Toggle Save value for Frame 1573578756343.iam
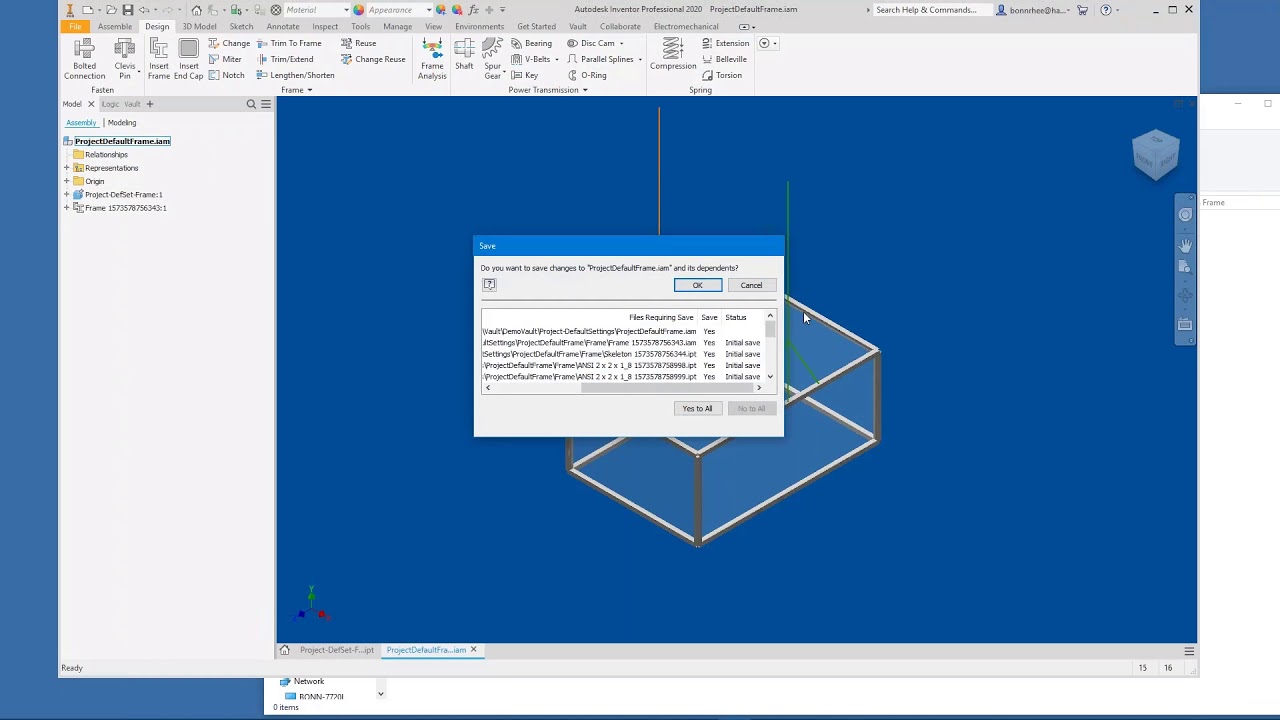This screenshot has width=1280, height=720. pyautogui.click(x=709, y=343)
